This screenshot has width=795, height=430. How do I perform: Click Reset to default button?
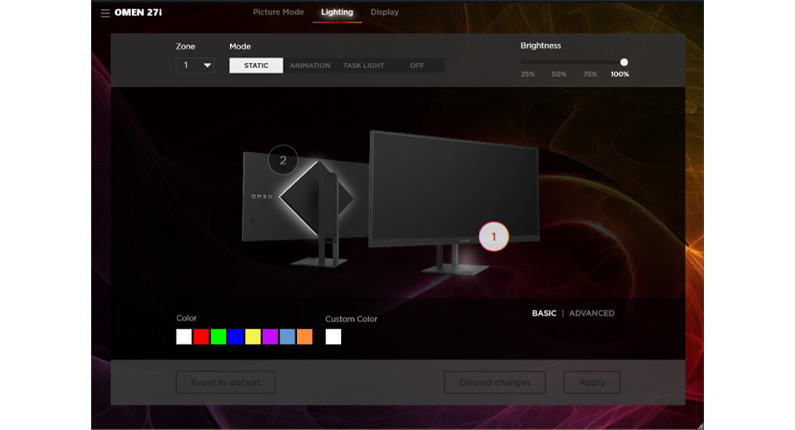coord(226,382)
